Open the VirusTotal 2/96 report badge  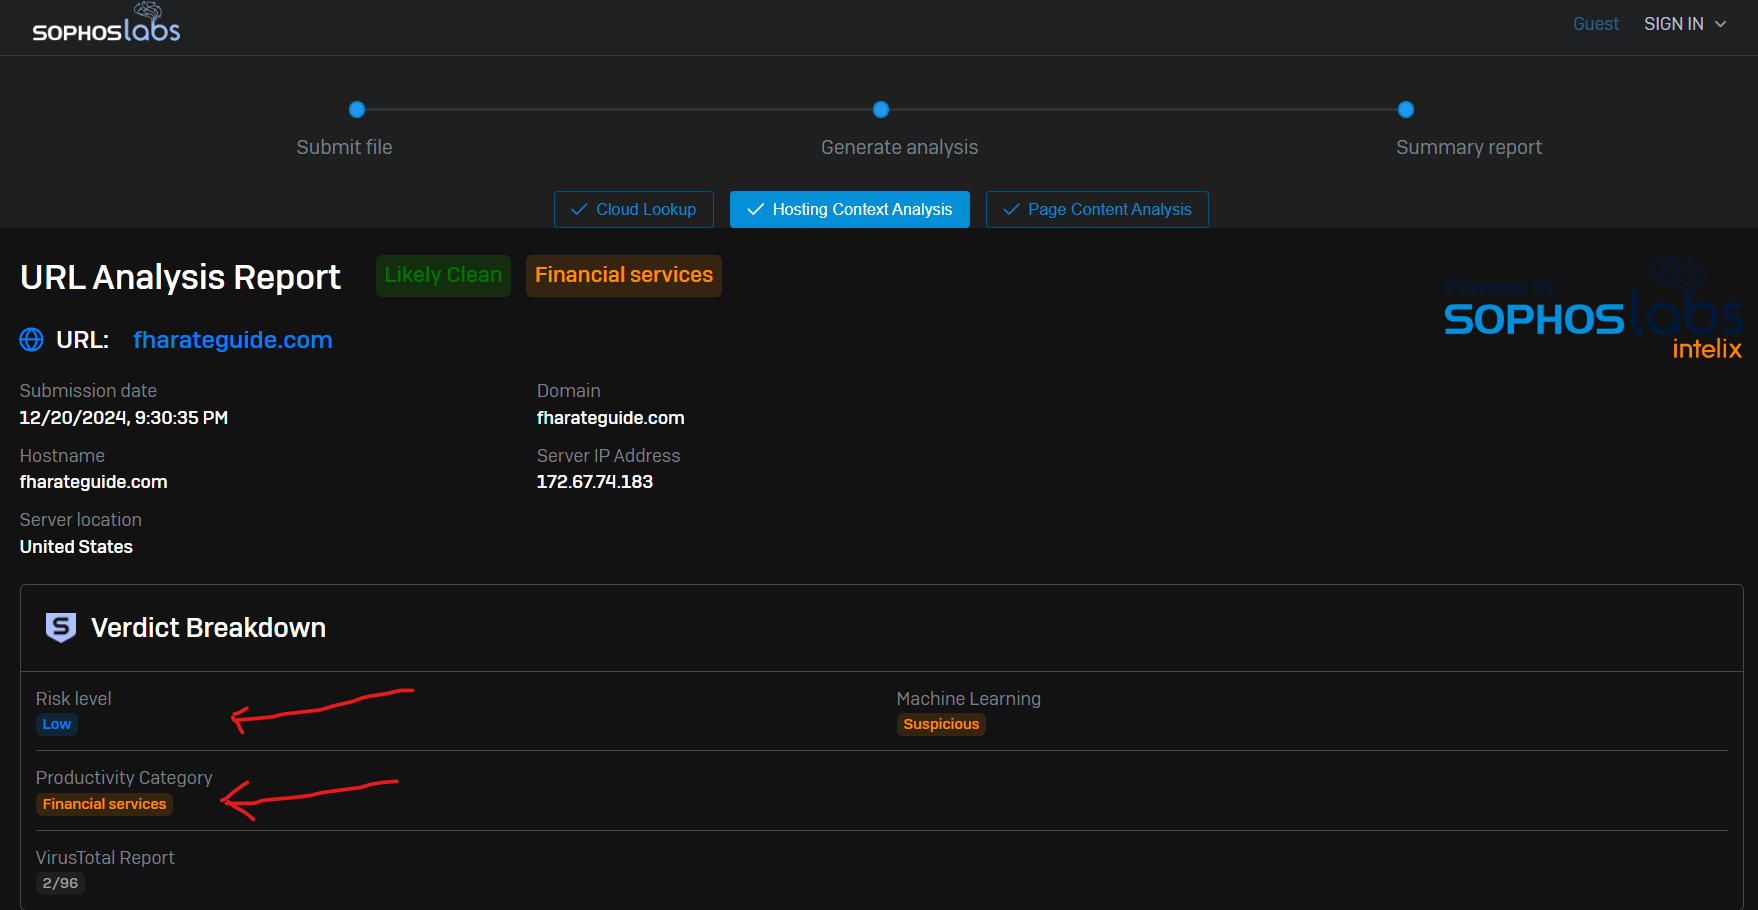pyautogui.click(x=60, y=883)
